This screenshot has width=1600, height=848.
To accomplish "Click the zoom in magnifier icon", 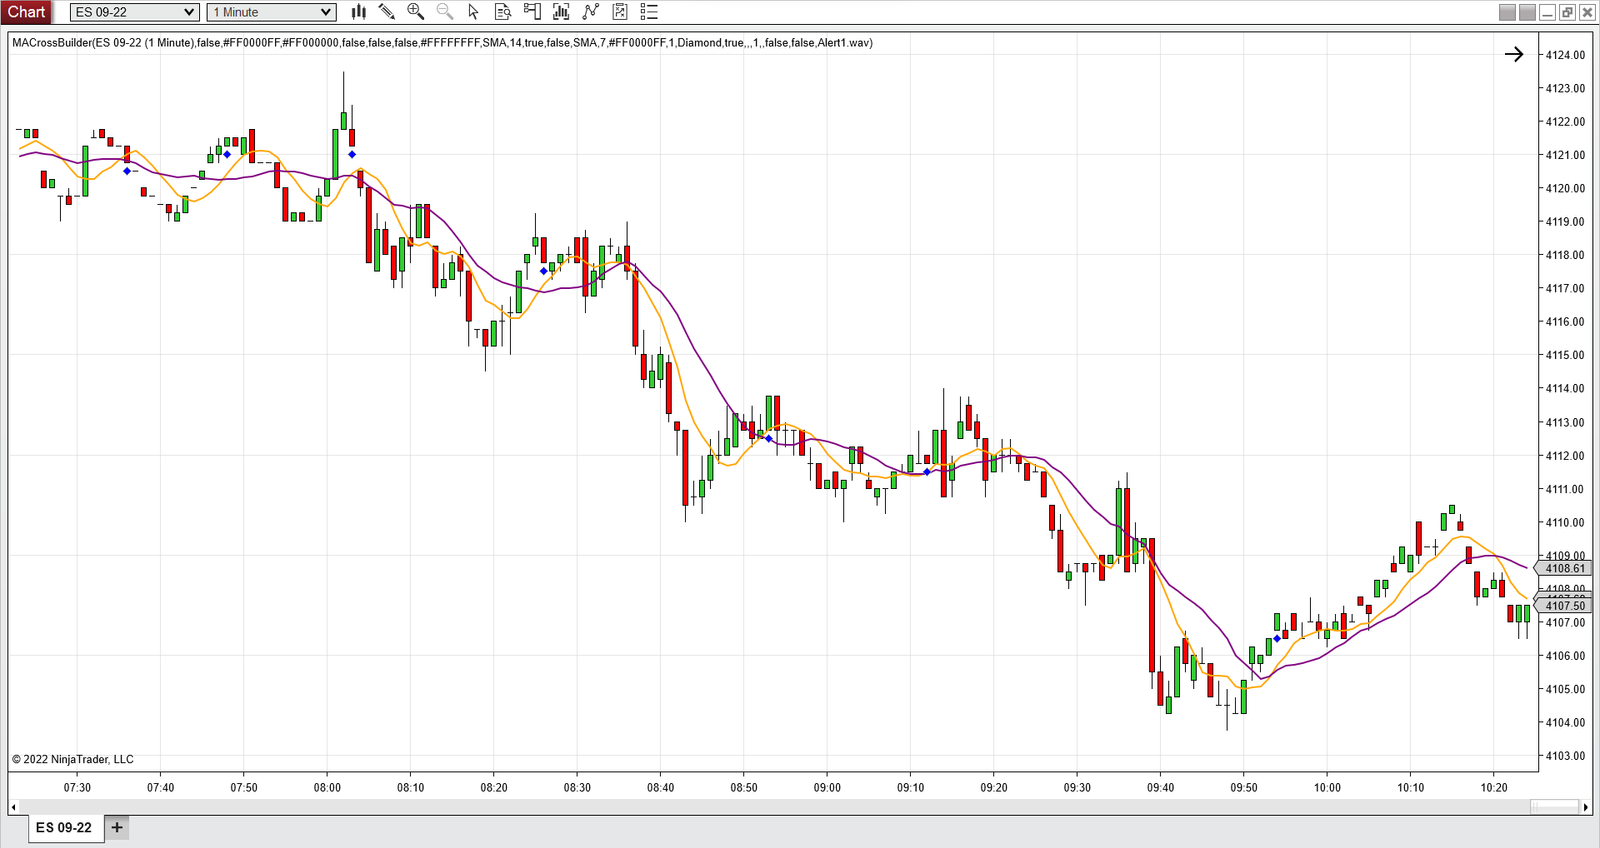I will coord(415,12).
